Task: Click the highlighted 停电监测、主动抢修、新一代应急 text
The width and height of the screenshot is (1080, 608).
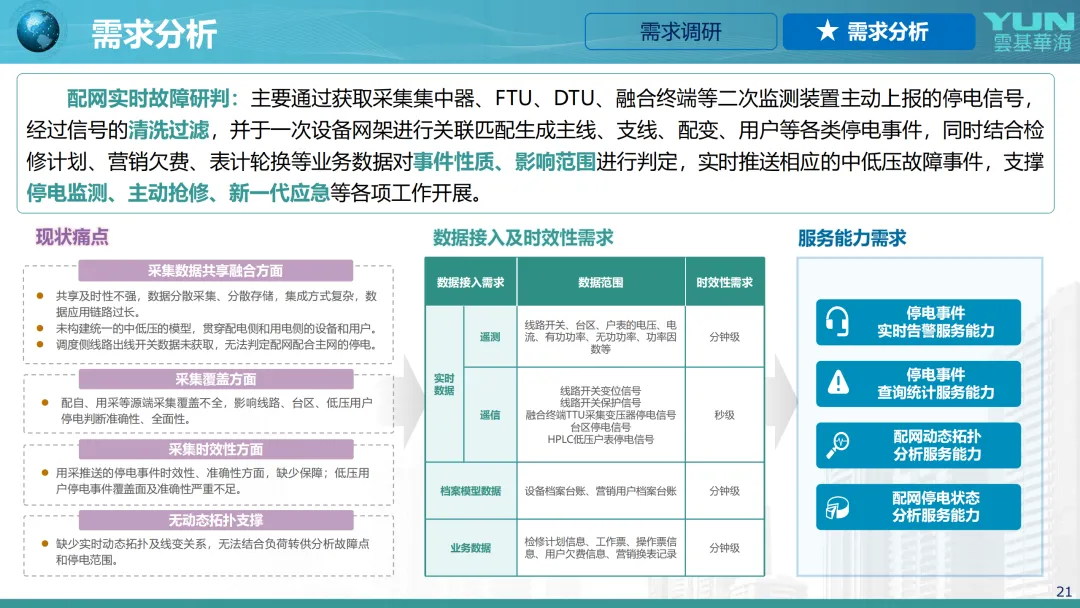Action: [178, 193]
